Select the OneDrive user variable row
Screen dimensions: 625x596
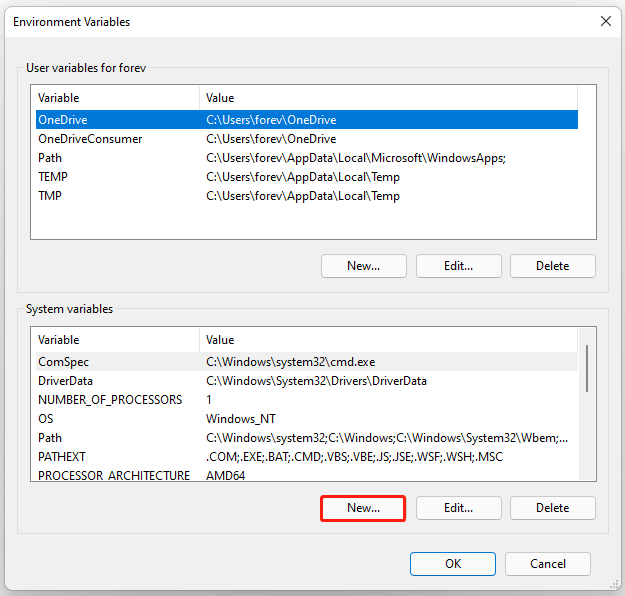[x=307, y=120]
